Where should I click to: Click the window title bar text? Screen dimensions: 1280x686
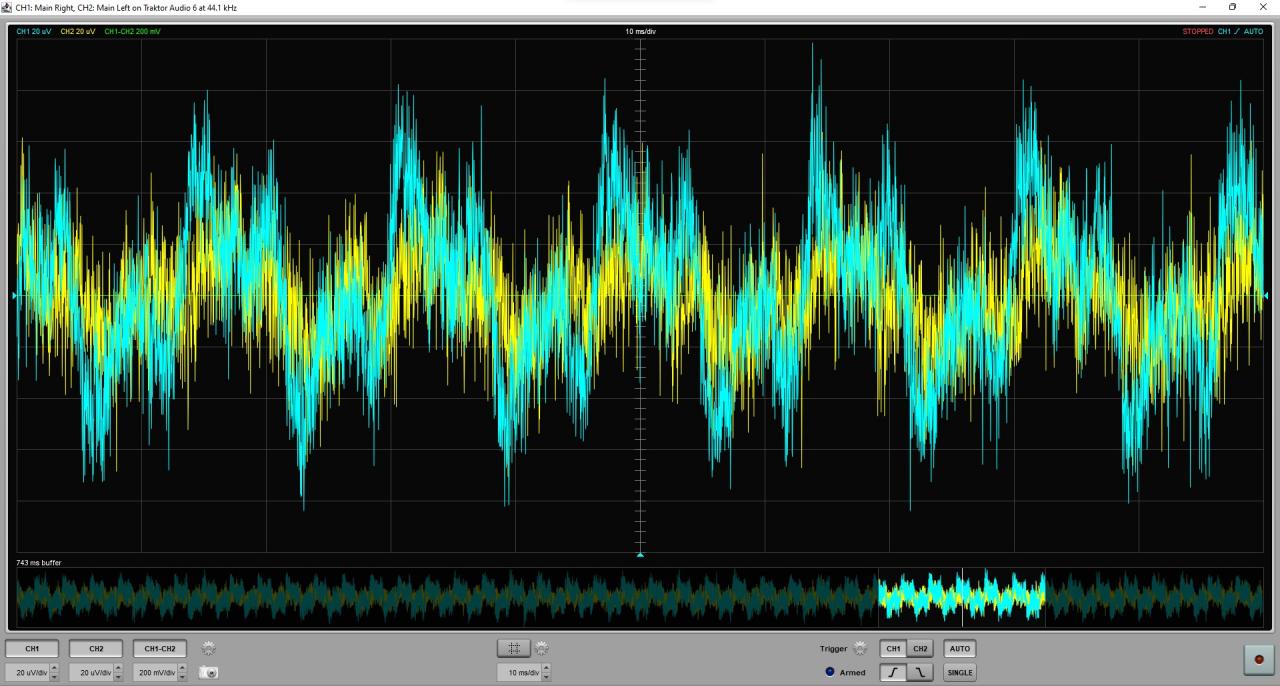pyautogui.click(x=126, y=7)
